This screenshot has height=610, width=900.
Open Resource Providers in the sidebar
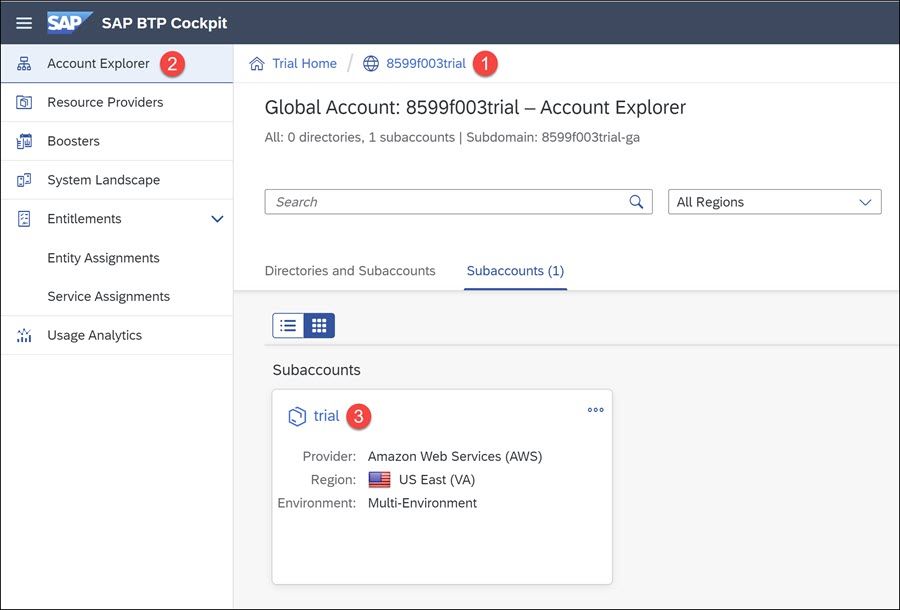tap(117, 103)
